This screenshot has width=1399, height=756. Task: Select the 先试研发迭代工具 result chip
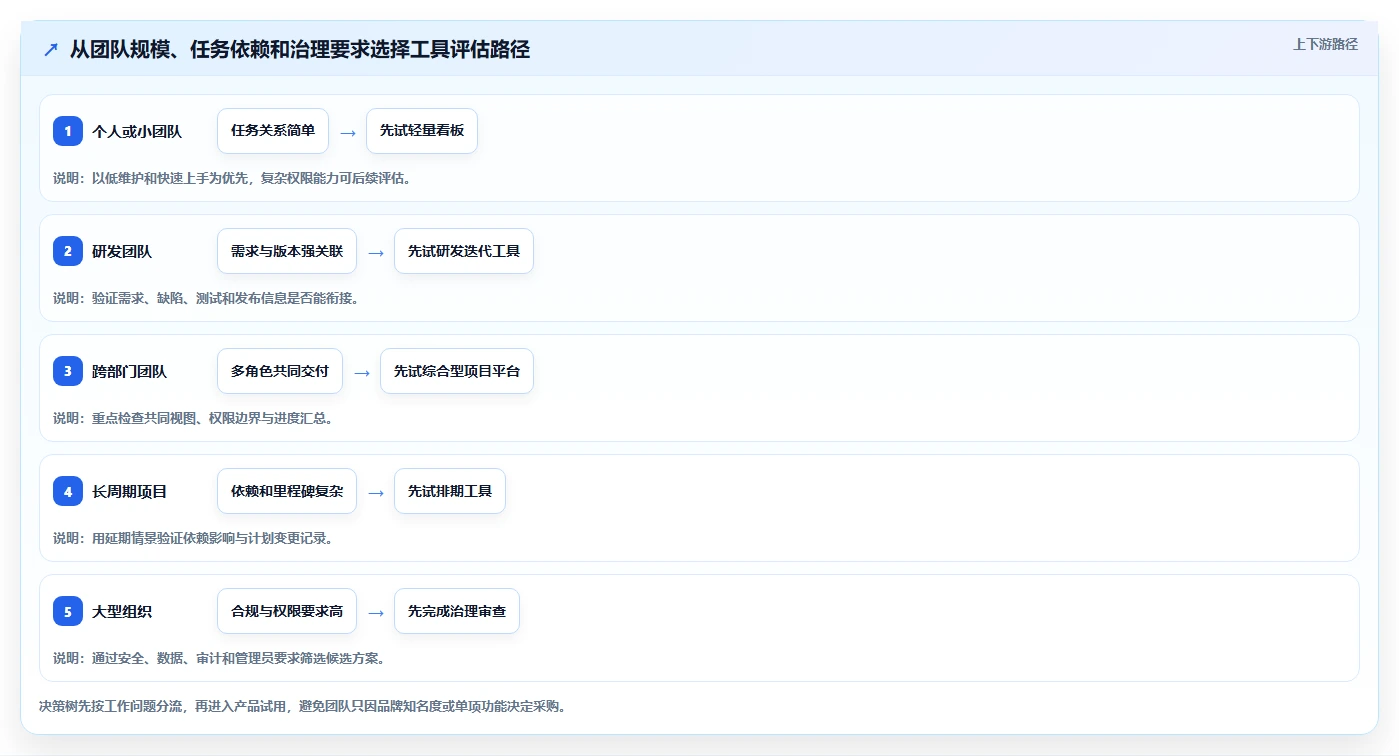coord(464,251)
